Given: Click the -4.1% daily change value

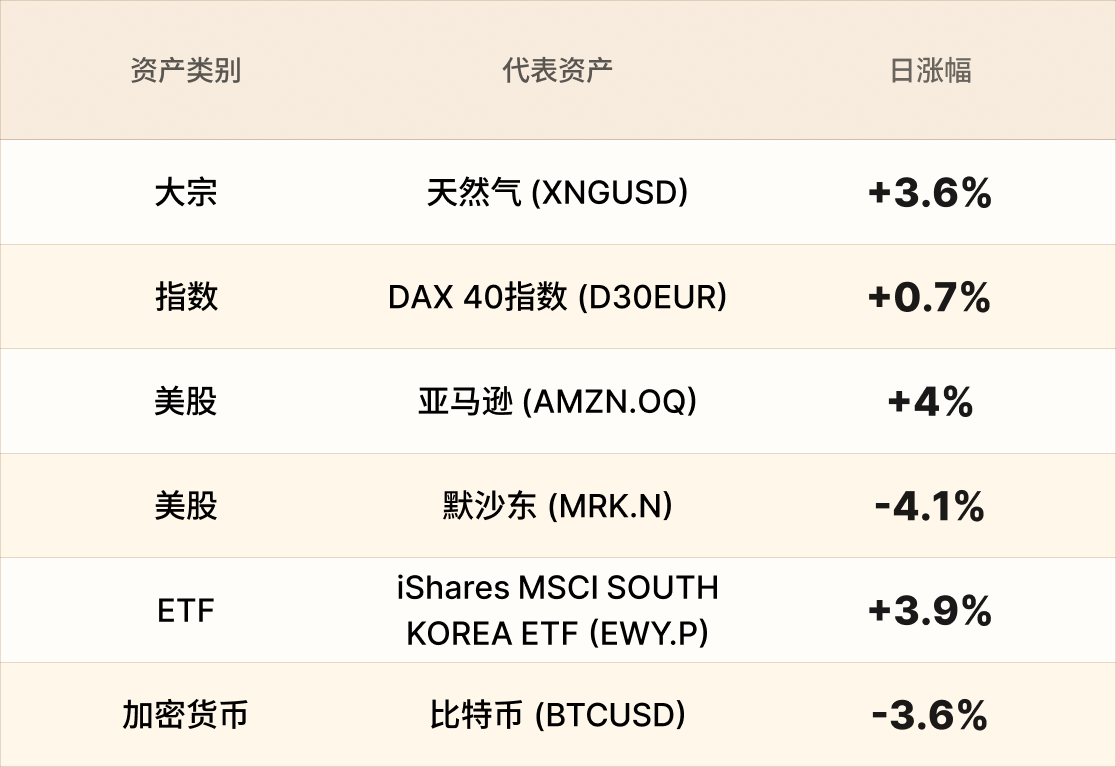Looking at the screenshot, I should [930, 506].
